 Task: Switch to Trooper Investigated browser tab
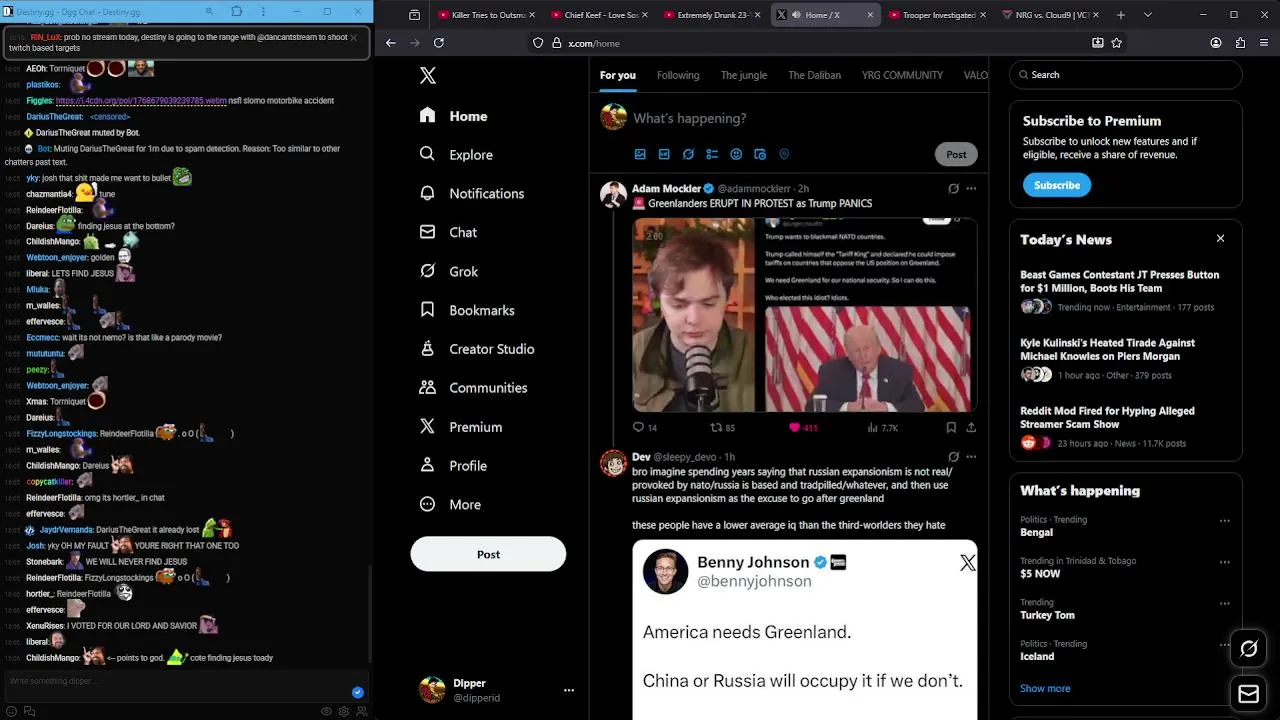938,15
